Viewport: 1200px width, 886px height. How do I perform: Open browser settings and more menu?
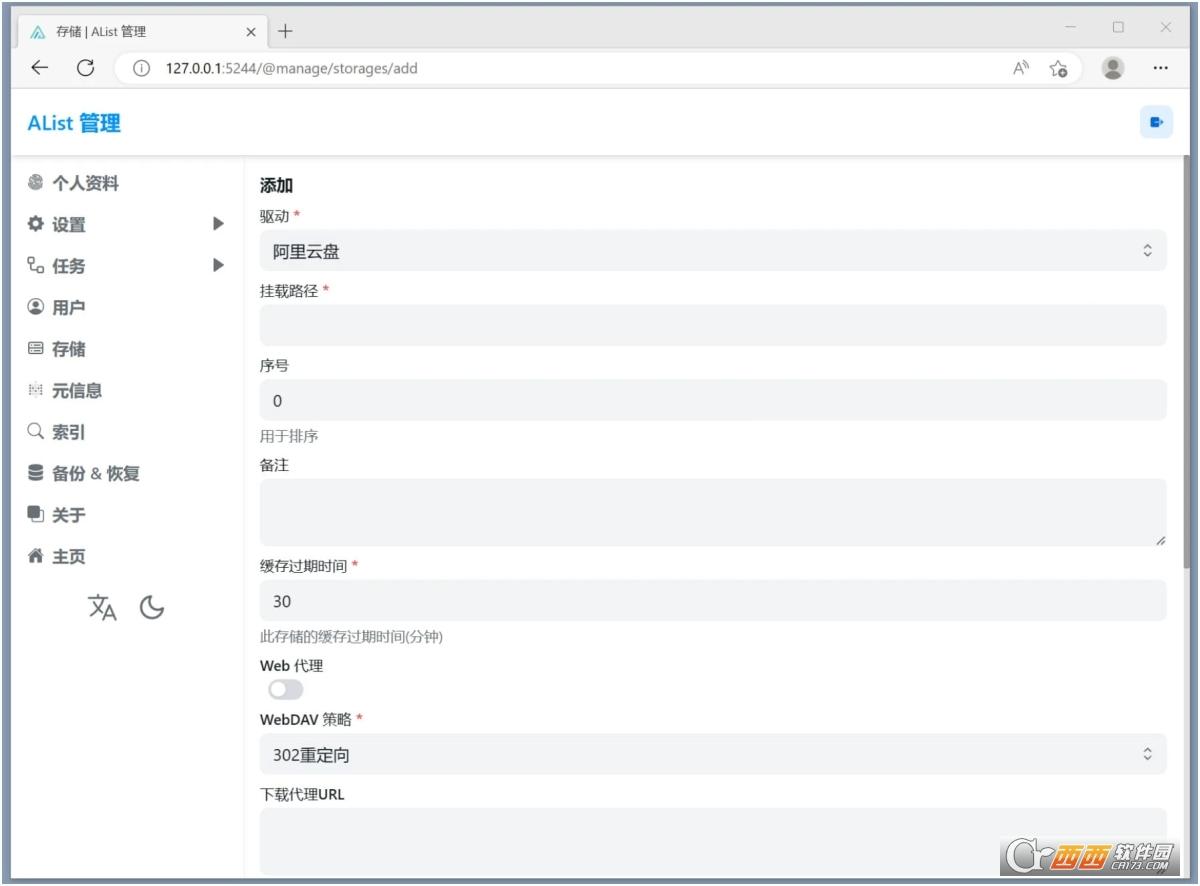(x=1160, y=68)
